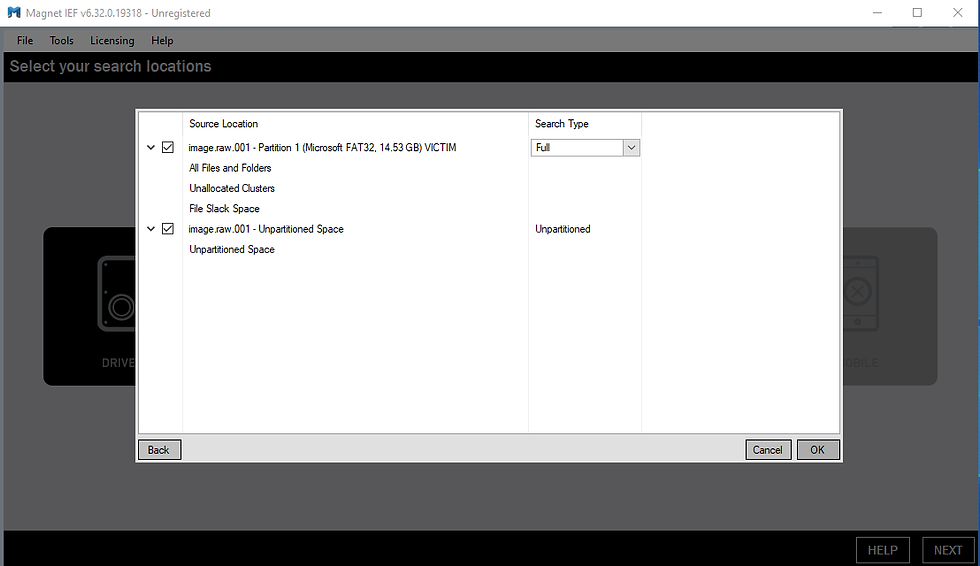
Task: Confirm with the OK button
Action: pos(818,450)
